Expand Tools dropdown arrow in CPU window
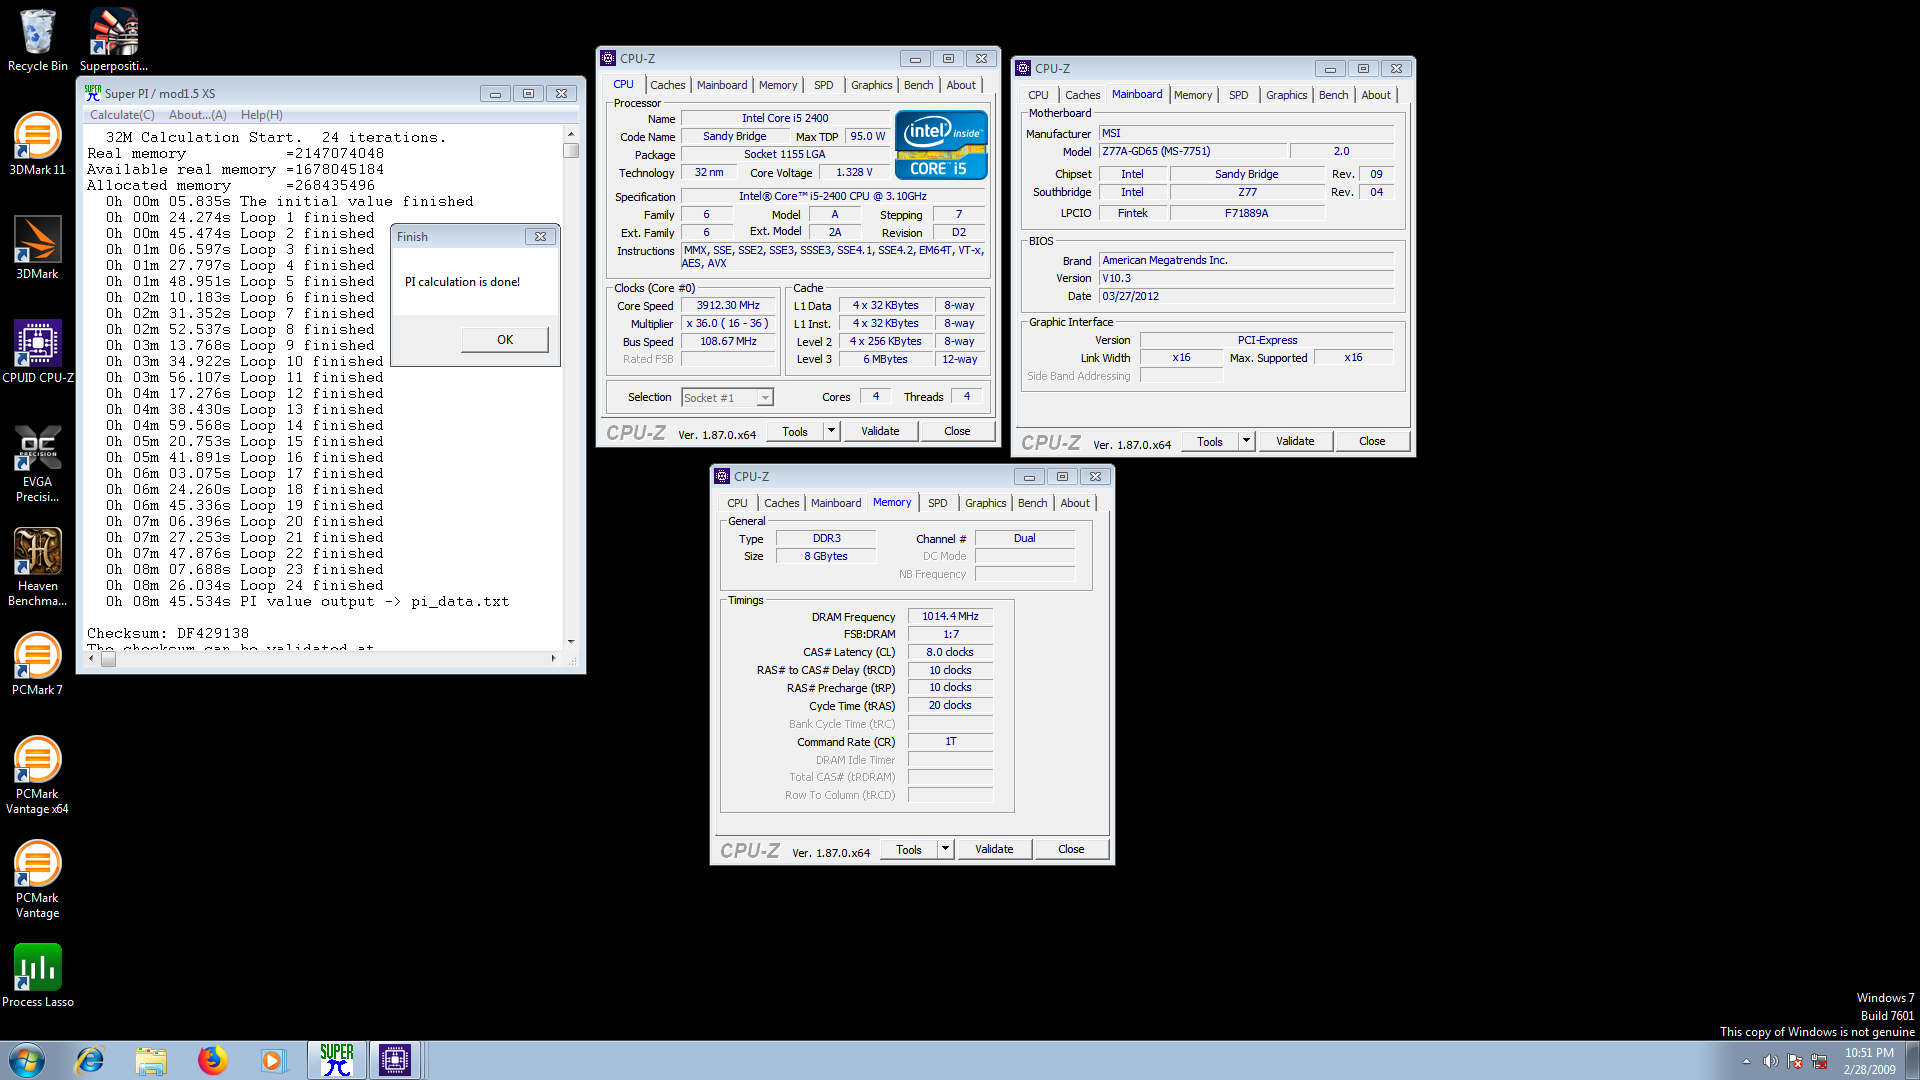 pos(831,431)
